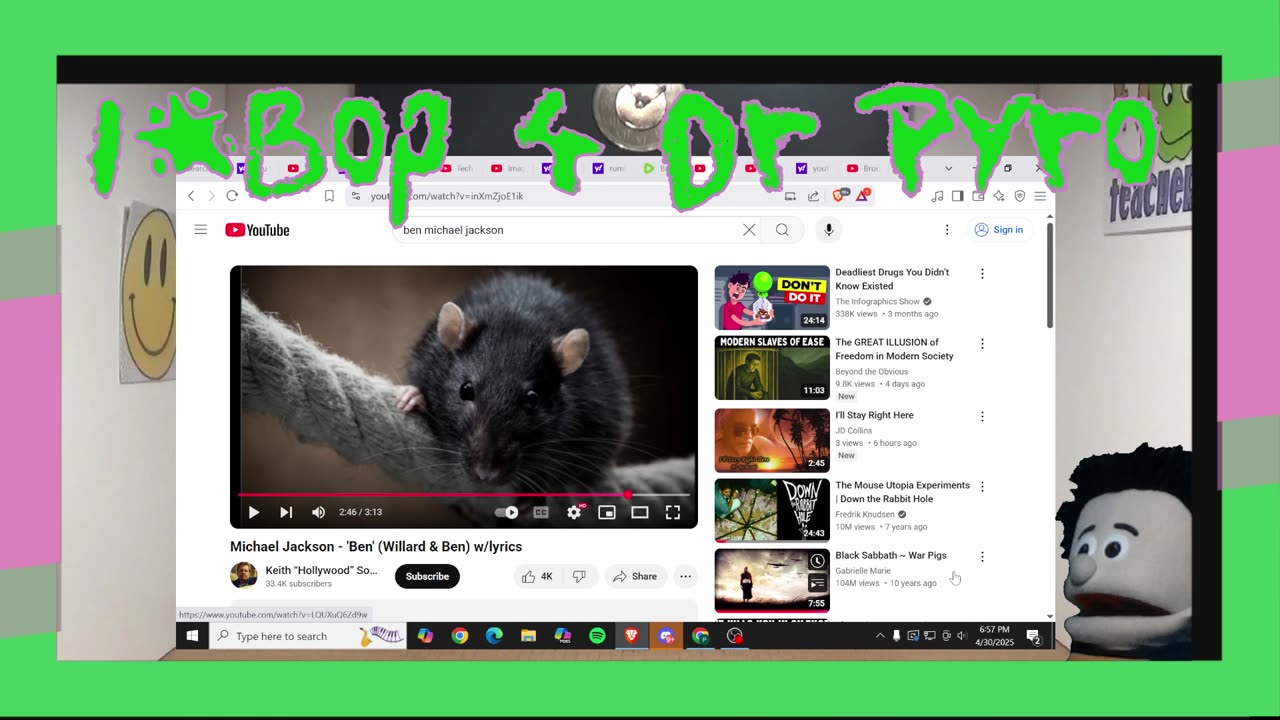Switch to the 'Bruc' YouTube tab

click(x=865, y=168)
